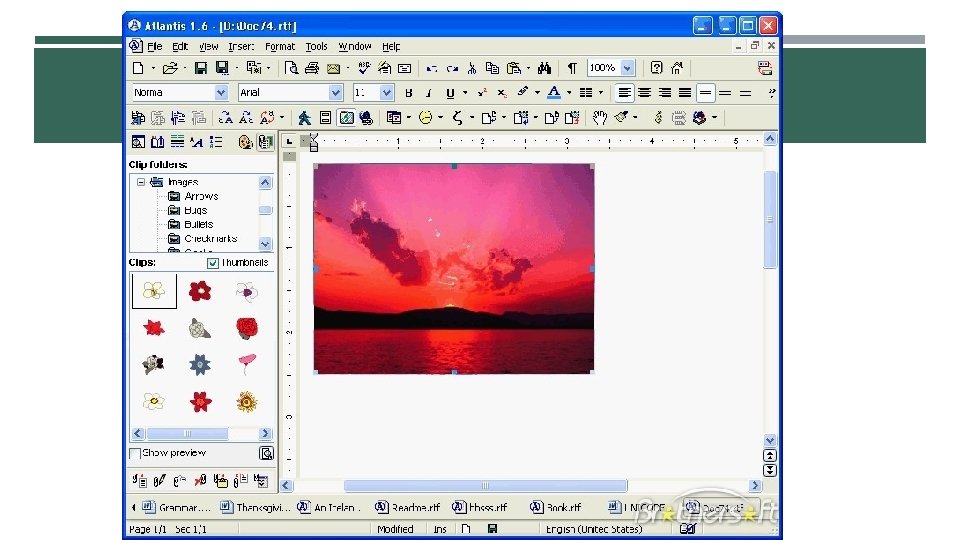Toggle Underline formatting
The width and height of the screenshot is (960, 540).
click(450, 93)
